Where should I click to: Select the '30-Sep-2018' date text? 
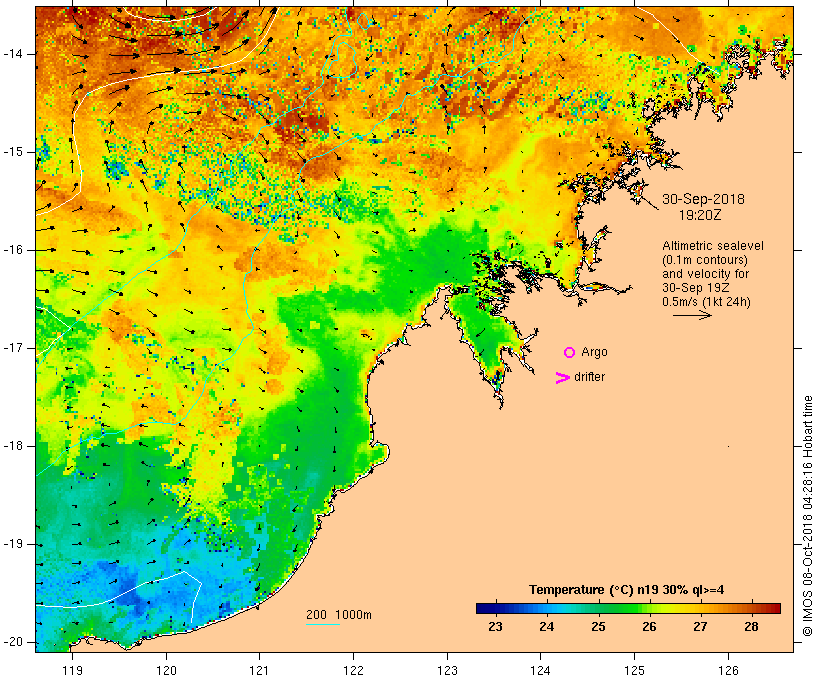[x=703, y=199]
